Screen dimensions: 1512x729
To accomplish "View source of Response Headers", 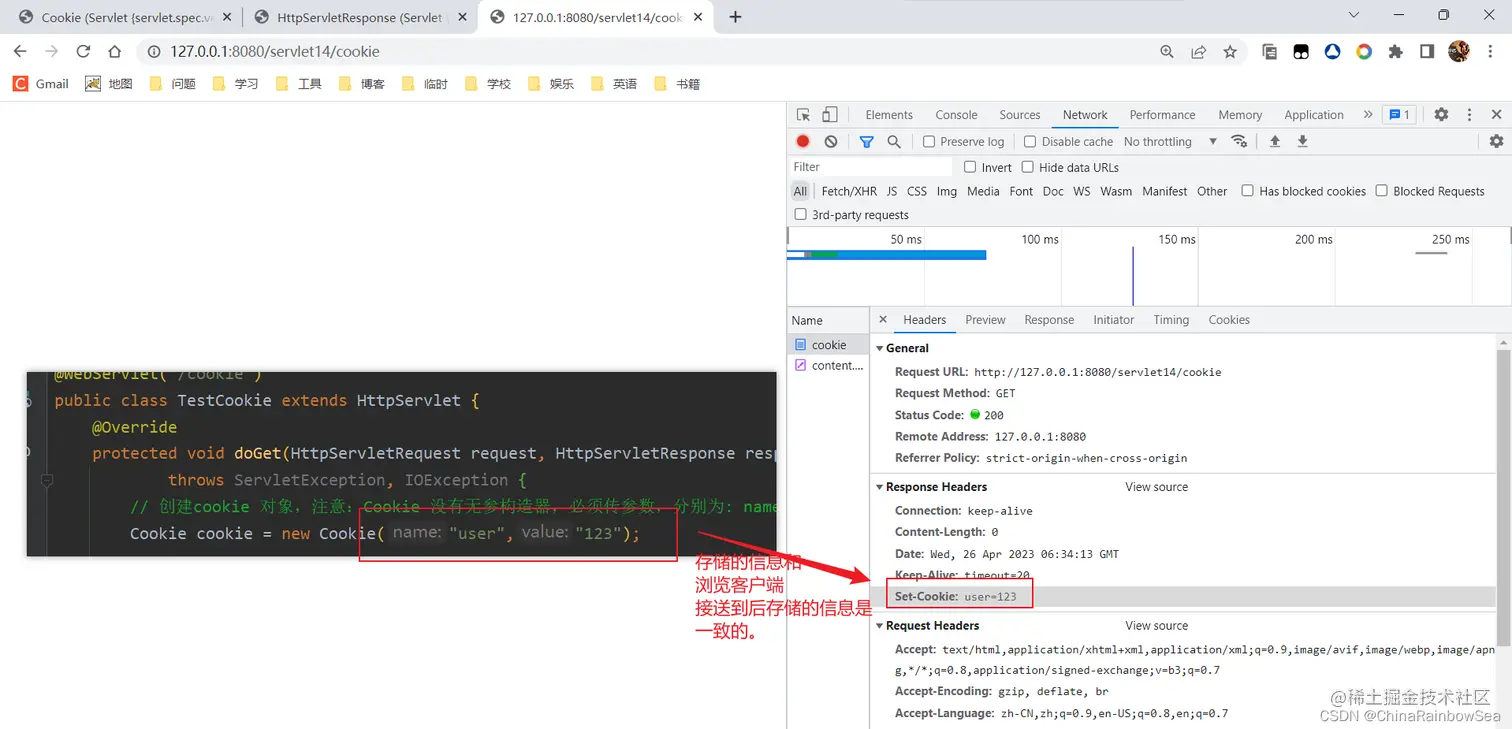I will [1157, 487].
